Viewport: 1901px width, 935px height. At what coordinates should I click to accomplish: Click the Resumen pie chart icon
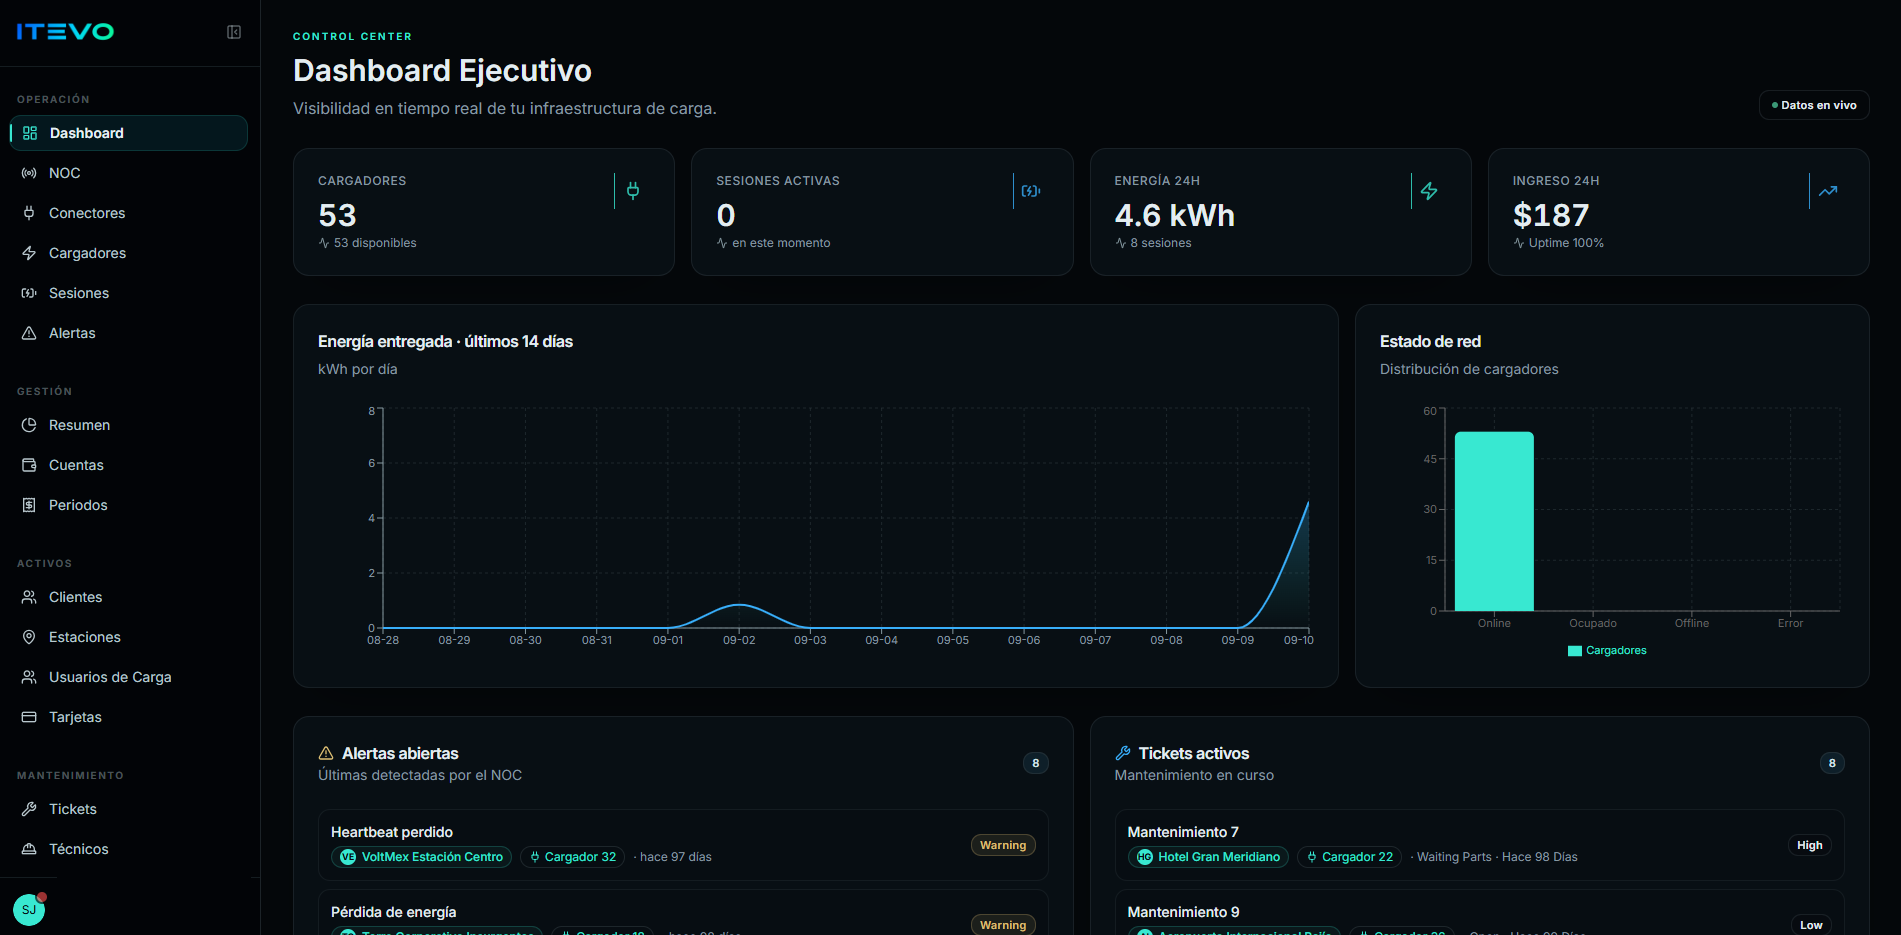(x=29, y=425)
